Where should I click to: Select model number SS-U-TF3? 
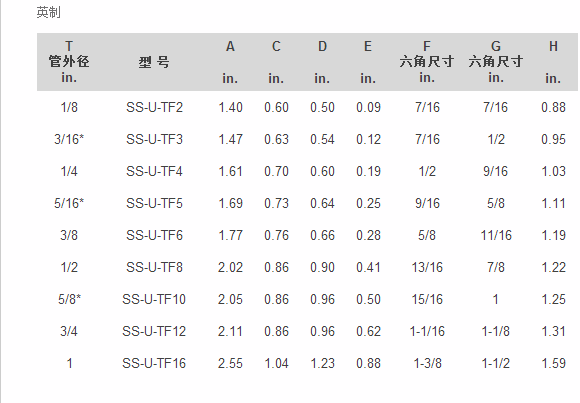pos(154,139)
